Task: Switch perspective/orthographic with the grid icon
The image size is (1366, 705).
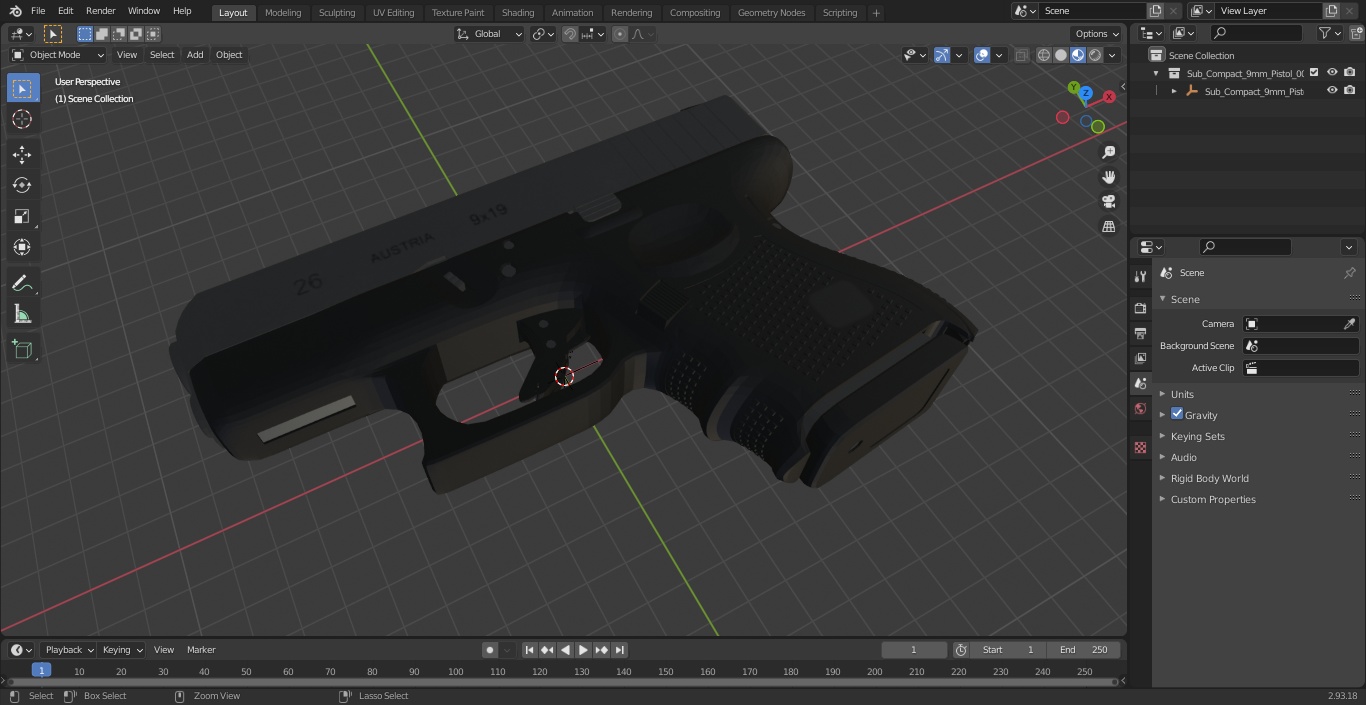Action: coord(1108,227)
